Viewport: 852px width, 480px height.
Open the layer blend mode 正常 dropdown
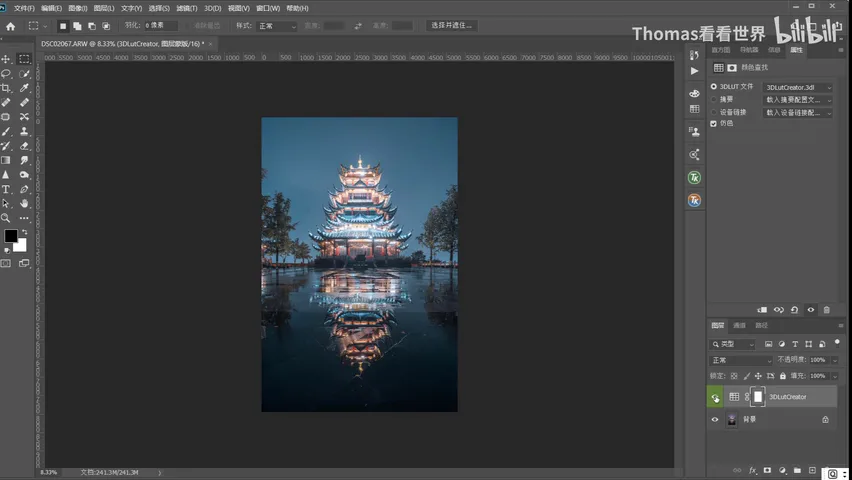[741, 360]
